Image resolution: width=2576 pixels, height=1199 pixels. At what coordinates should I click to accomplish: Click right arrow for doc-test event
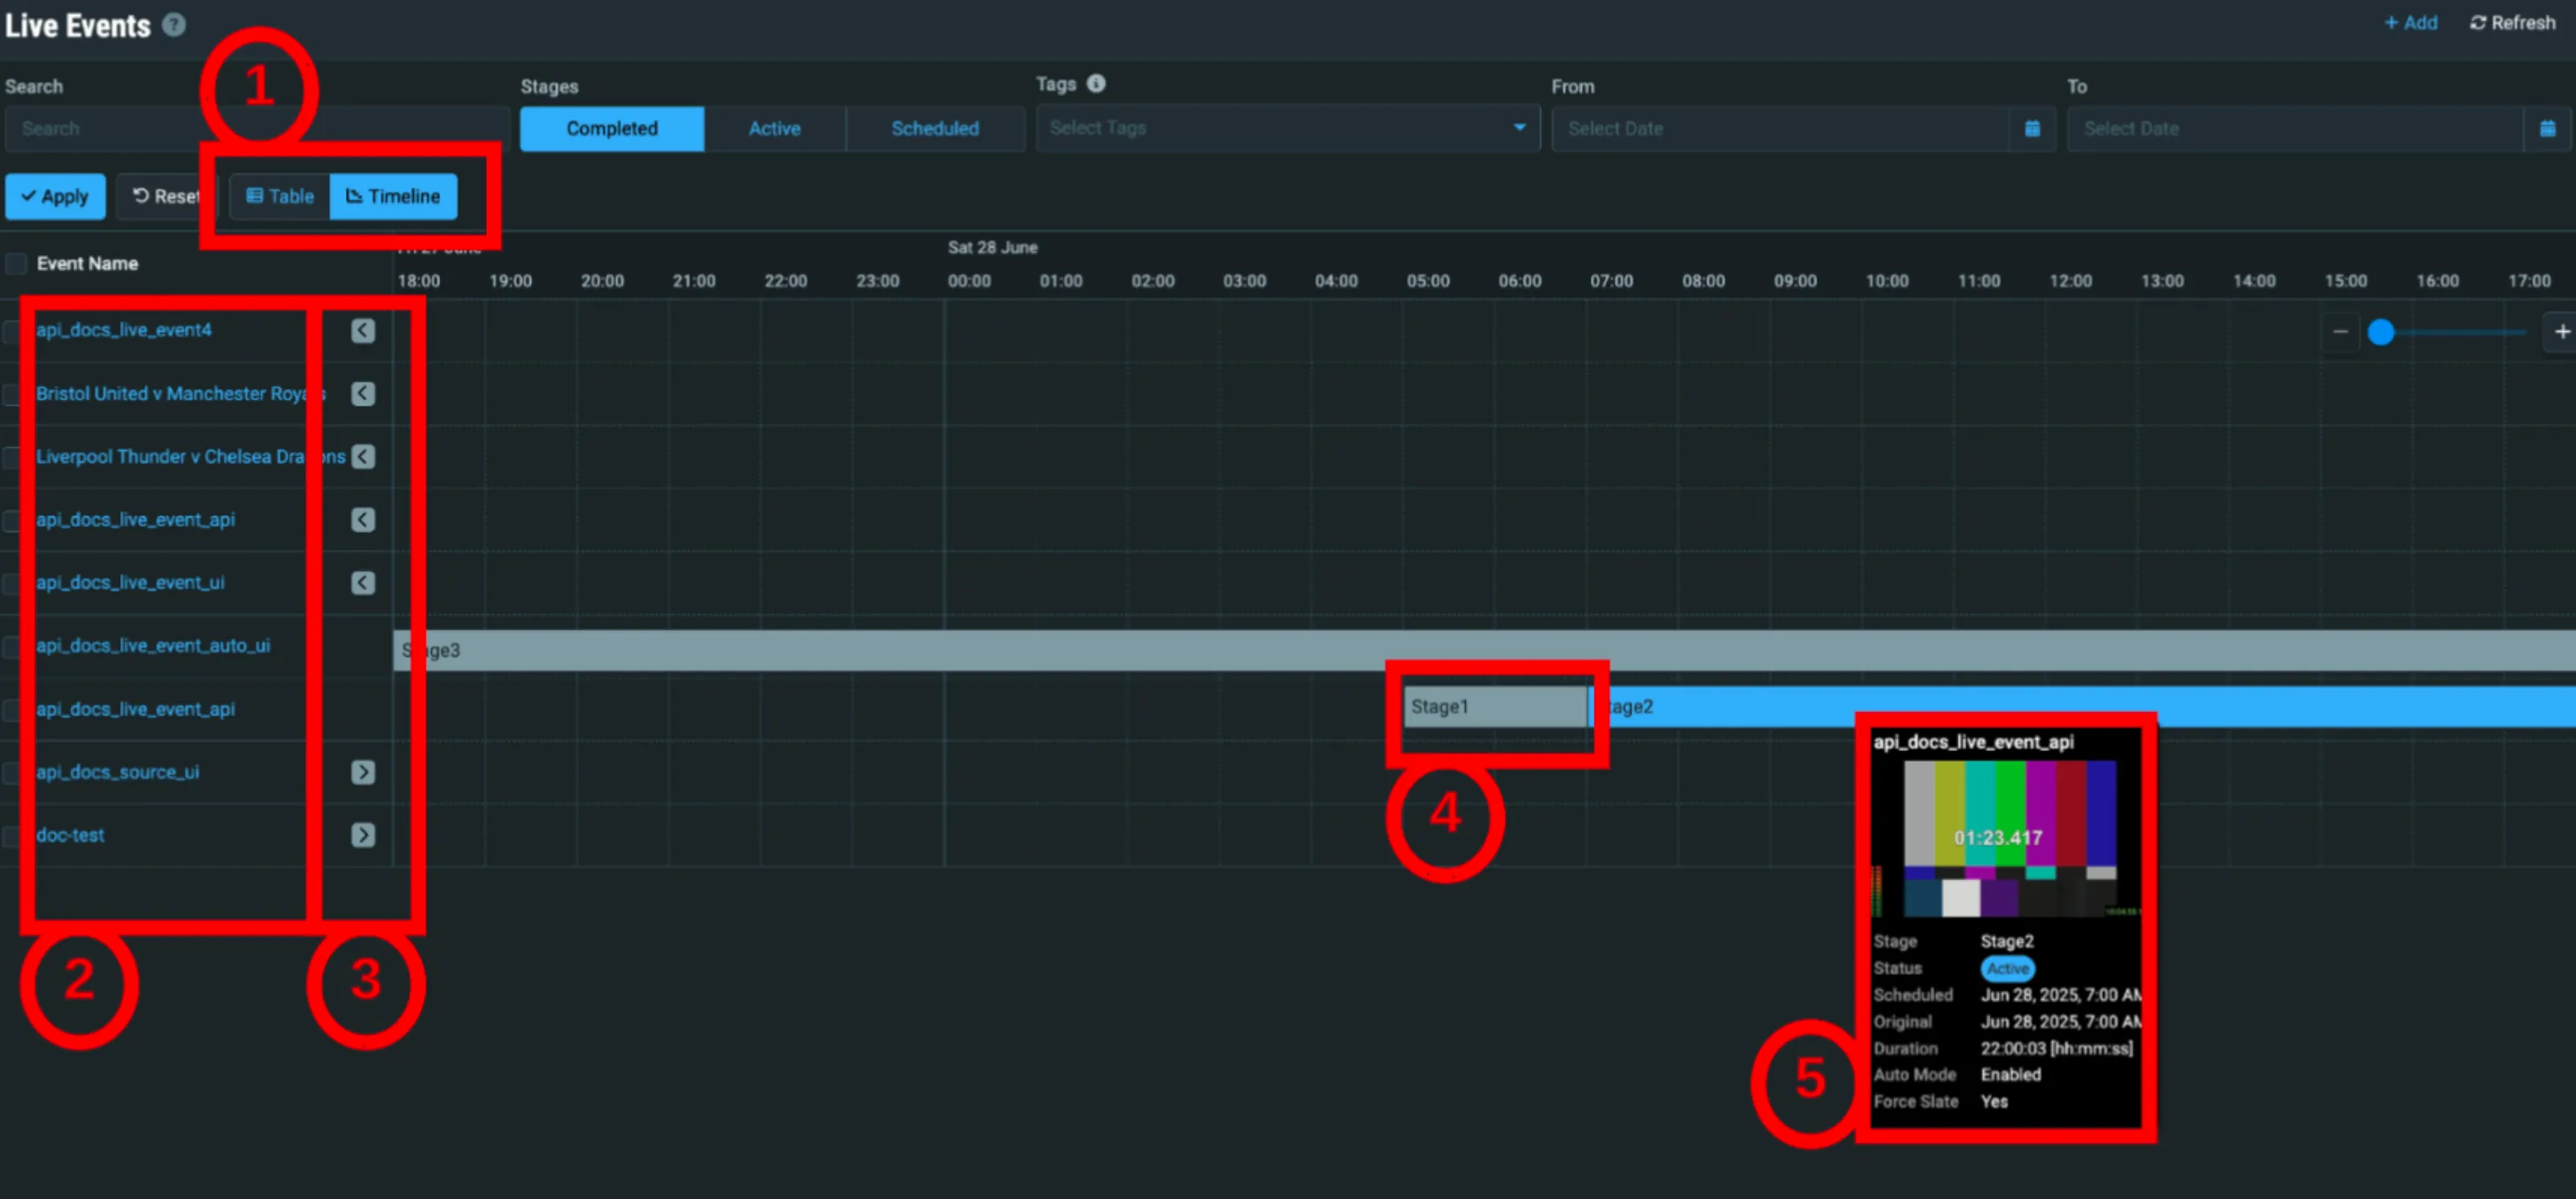[363, 835]
